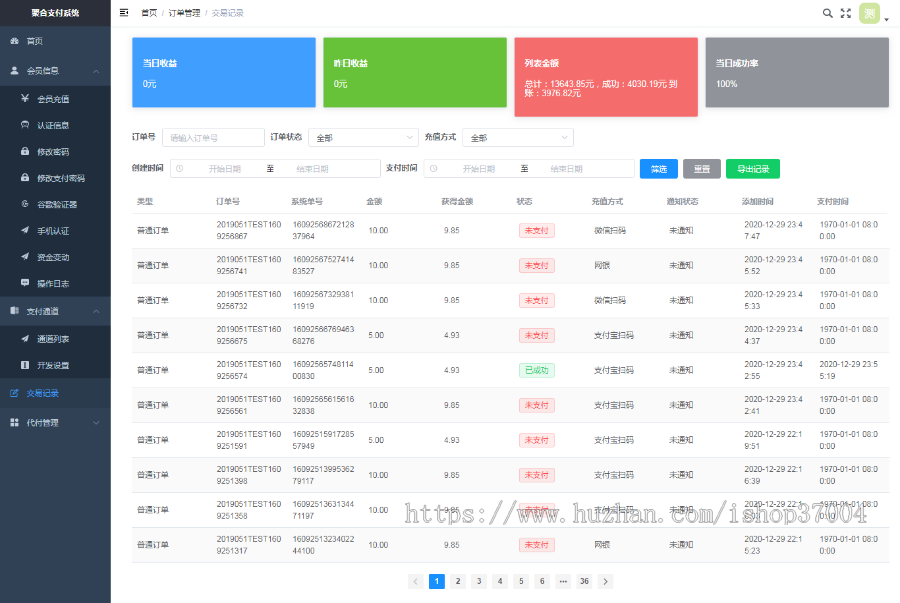The image size is (900, 603).
Task: Click the green 导出记录 export button
Action: [752, 169]
